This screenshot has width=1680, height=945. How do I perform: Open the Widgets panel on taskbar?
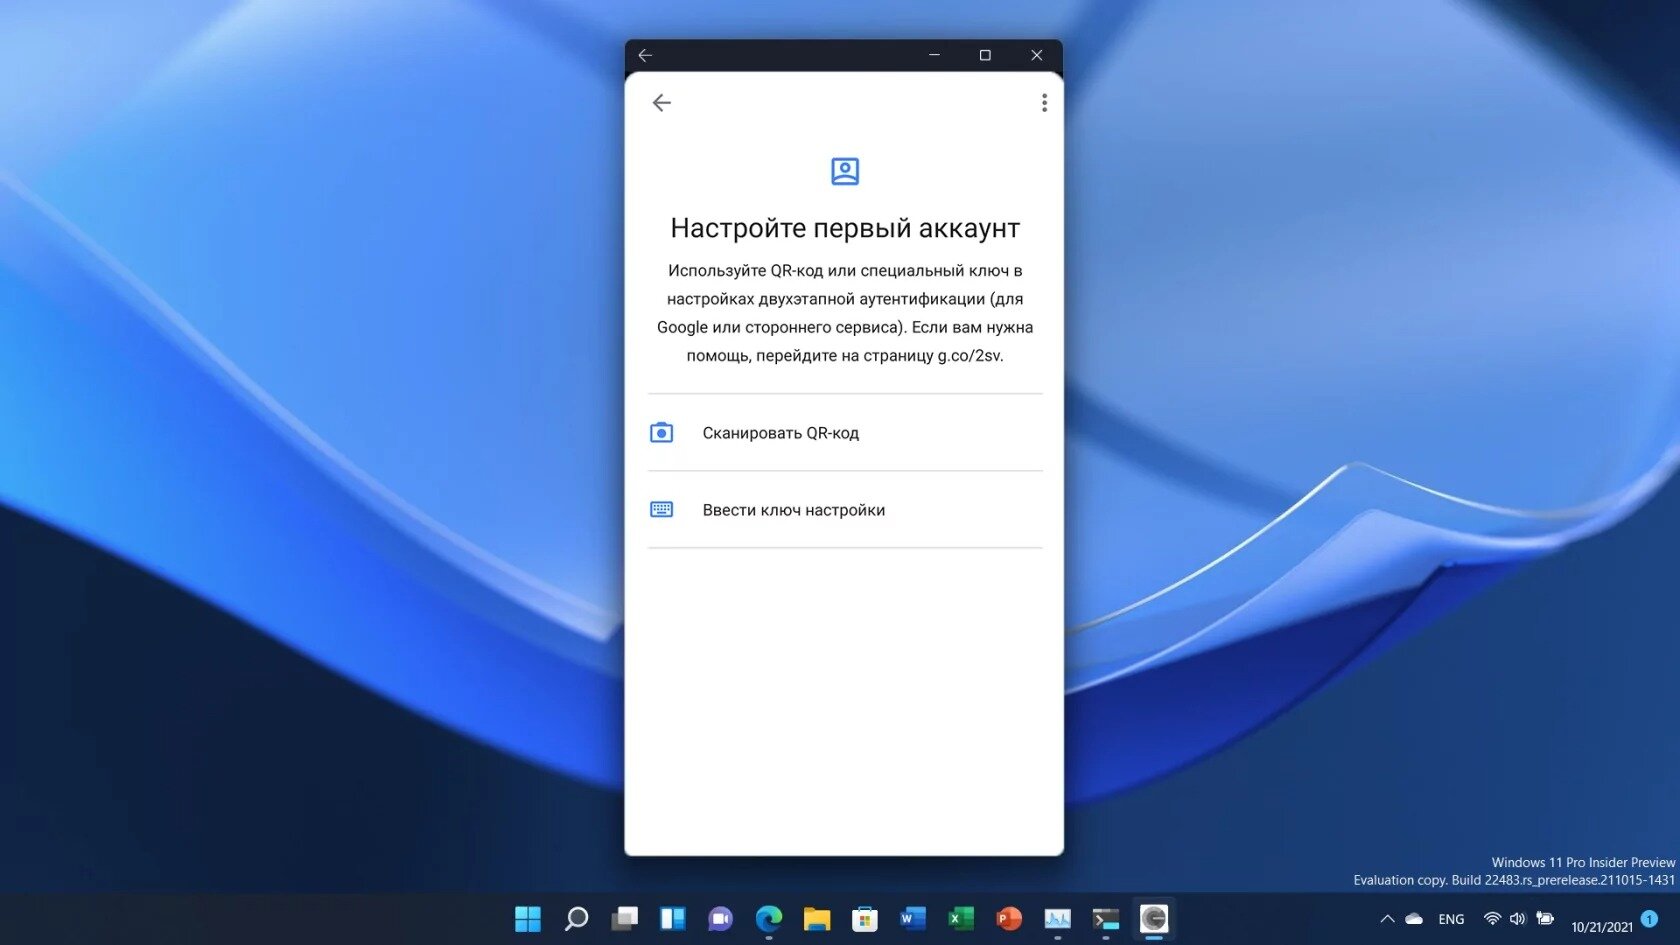(x=673, y=919)
